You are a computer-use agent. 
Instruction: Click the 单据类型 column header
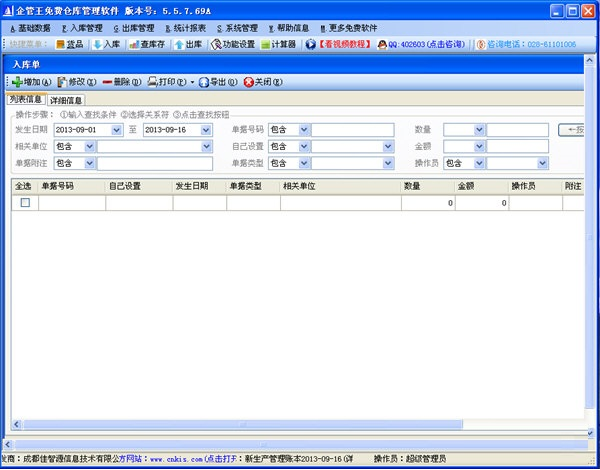[253, 186]
